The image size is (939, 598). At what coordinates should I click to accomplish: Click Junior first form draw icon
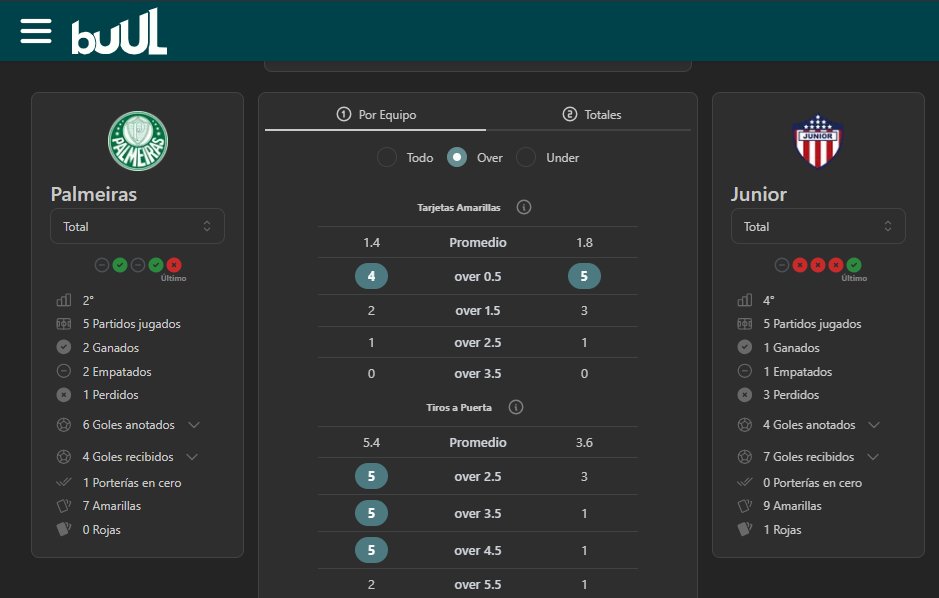pyautogui.click(x=782, y=265)
